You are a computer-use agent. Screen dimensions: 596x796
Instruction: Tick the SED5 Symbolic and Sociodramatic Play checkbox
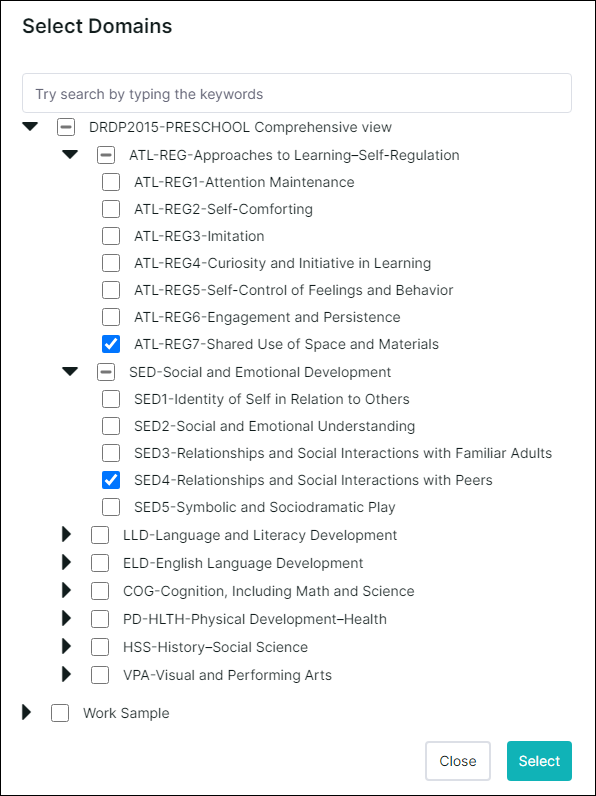111,507
